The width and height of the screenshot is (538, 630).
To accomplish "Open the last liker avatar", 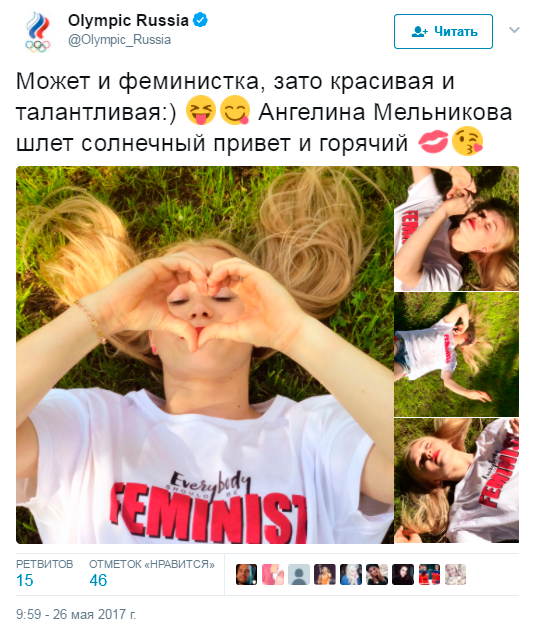I will (x=455, y=575).
